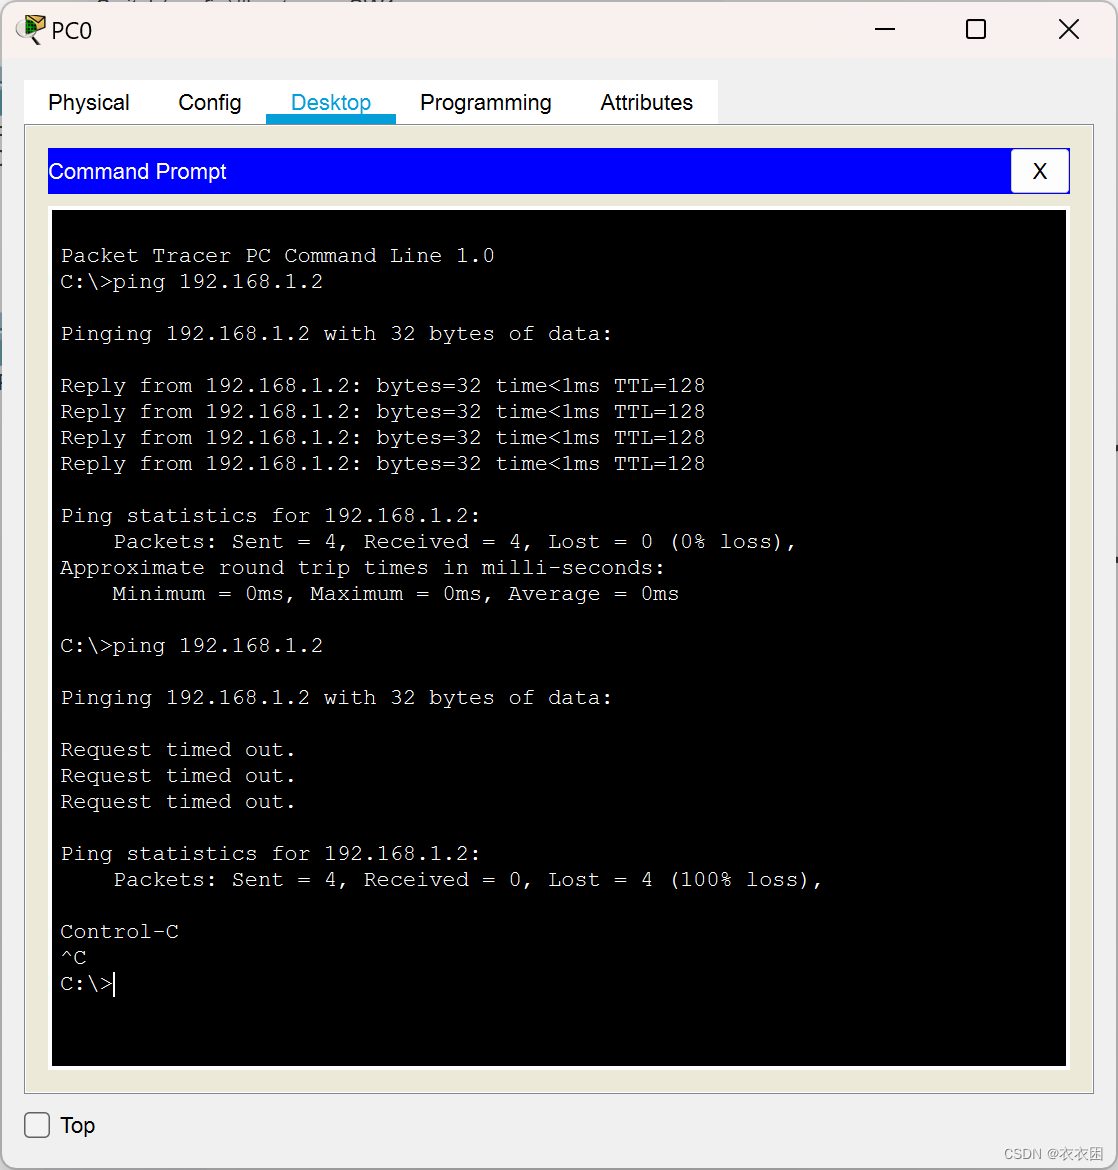Click the '^C' line in terminal
The image size is (1118, 1170).
73,957
